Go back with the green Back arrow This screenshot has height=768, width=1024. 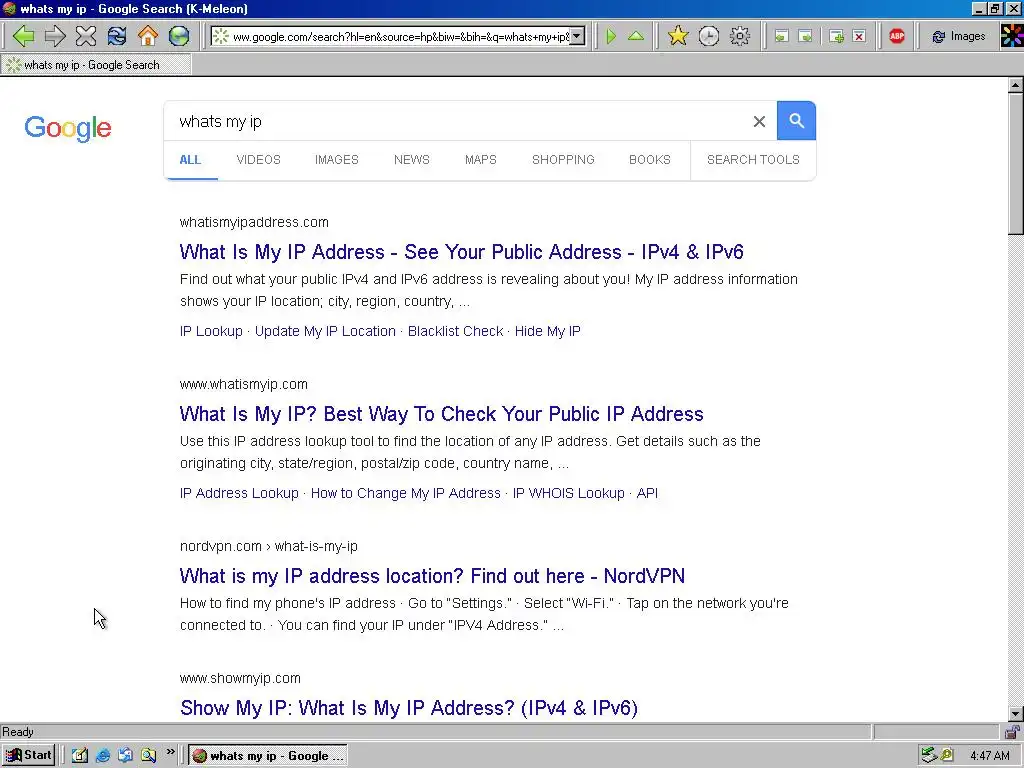click(24, 36)
